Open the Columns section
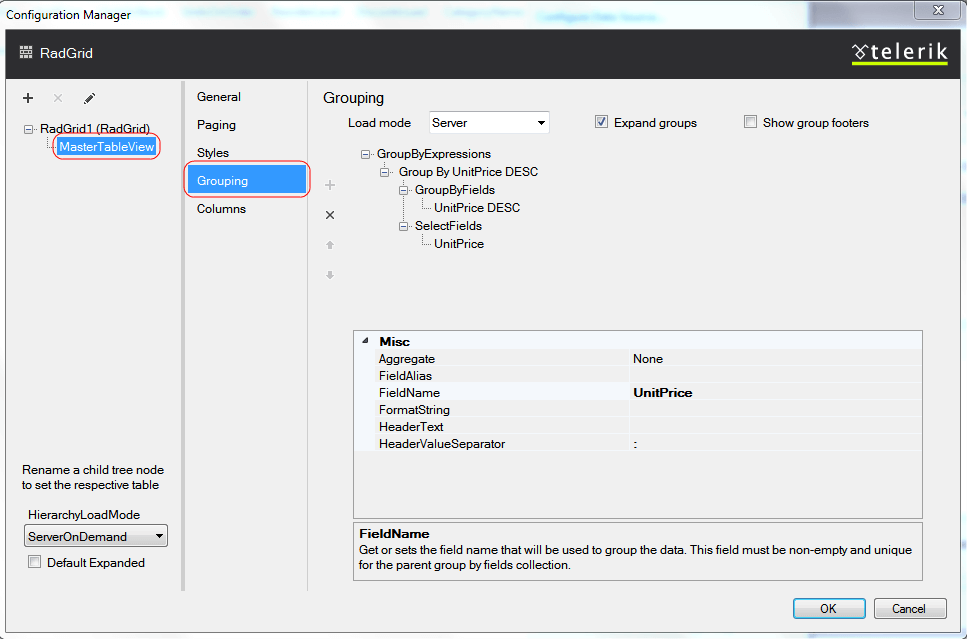 (x=221, y=209)
